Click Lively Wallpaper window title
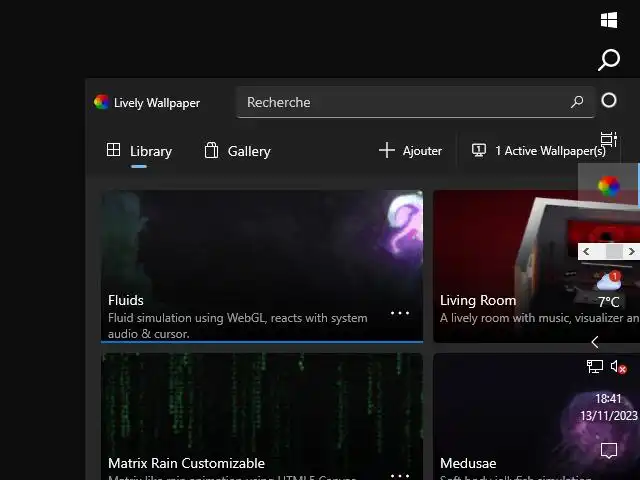The width and height of the screenshot is (640, 480). click(157, 102)
